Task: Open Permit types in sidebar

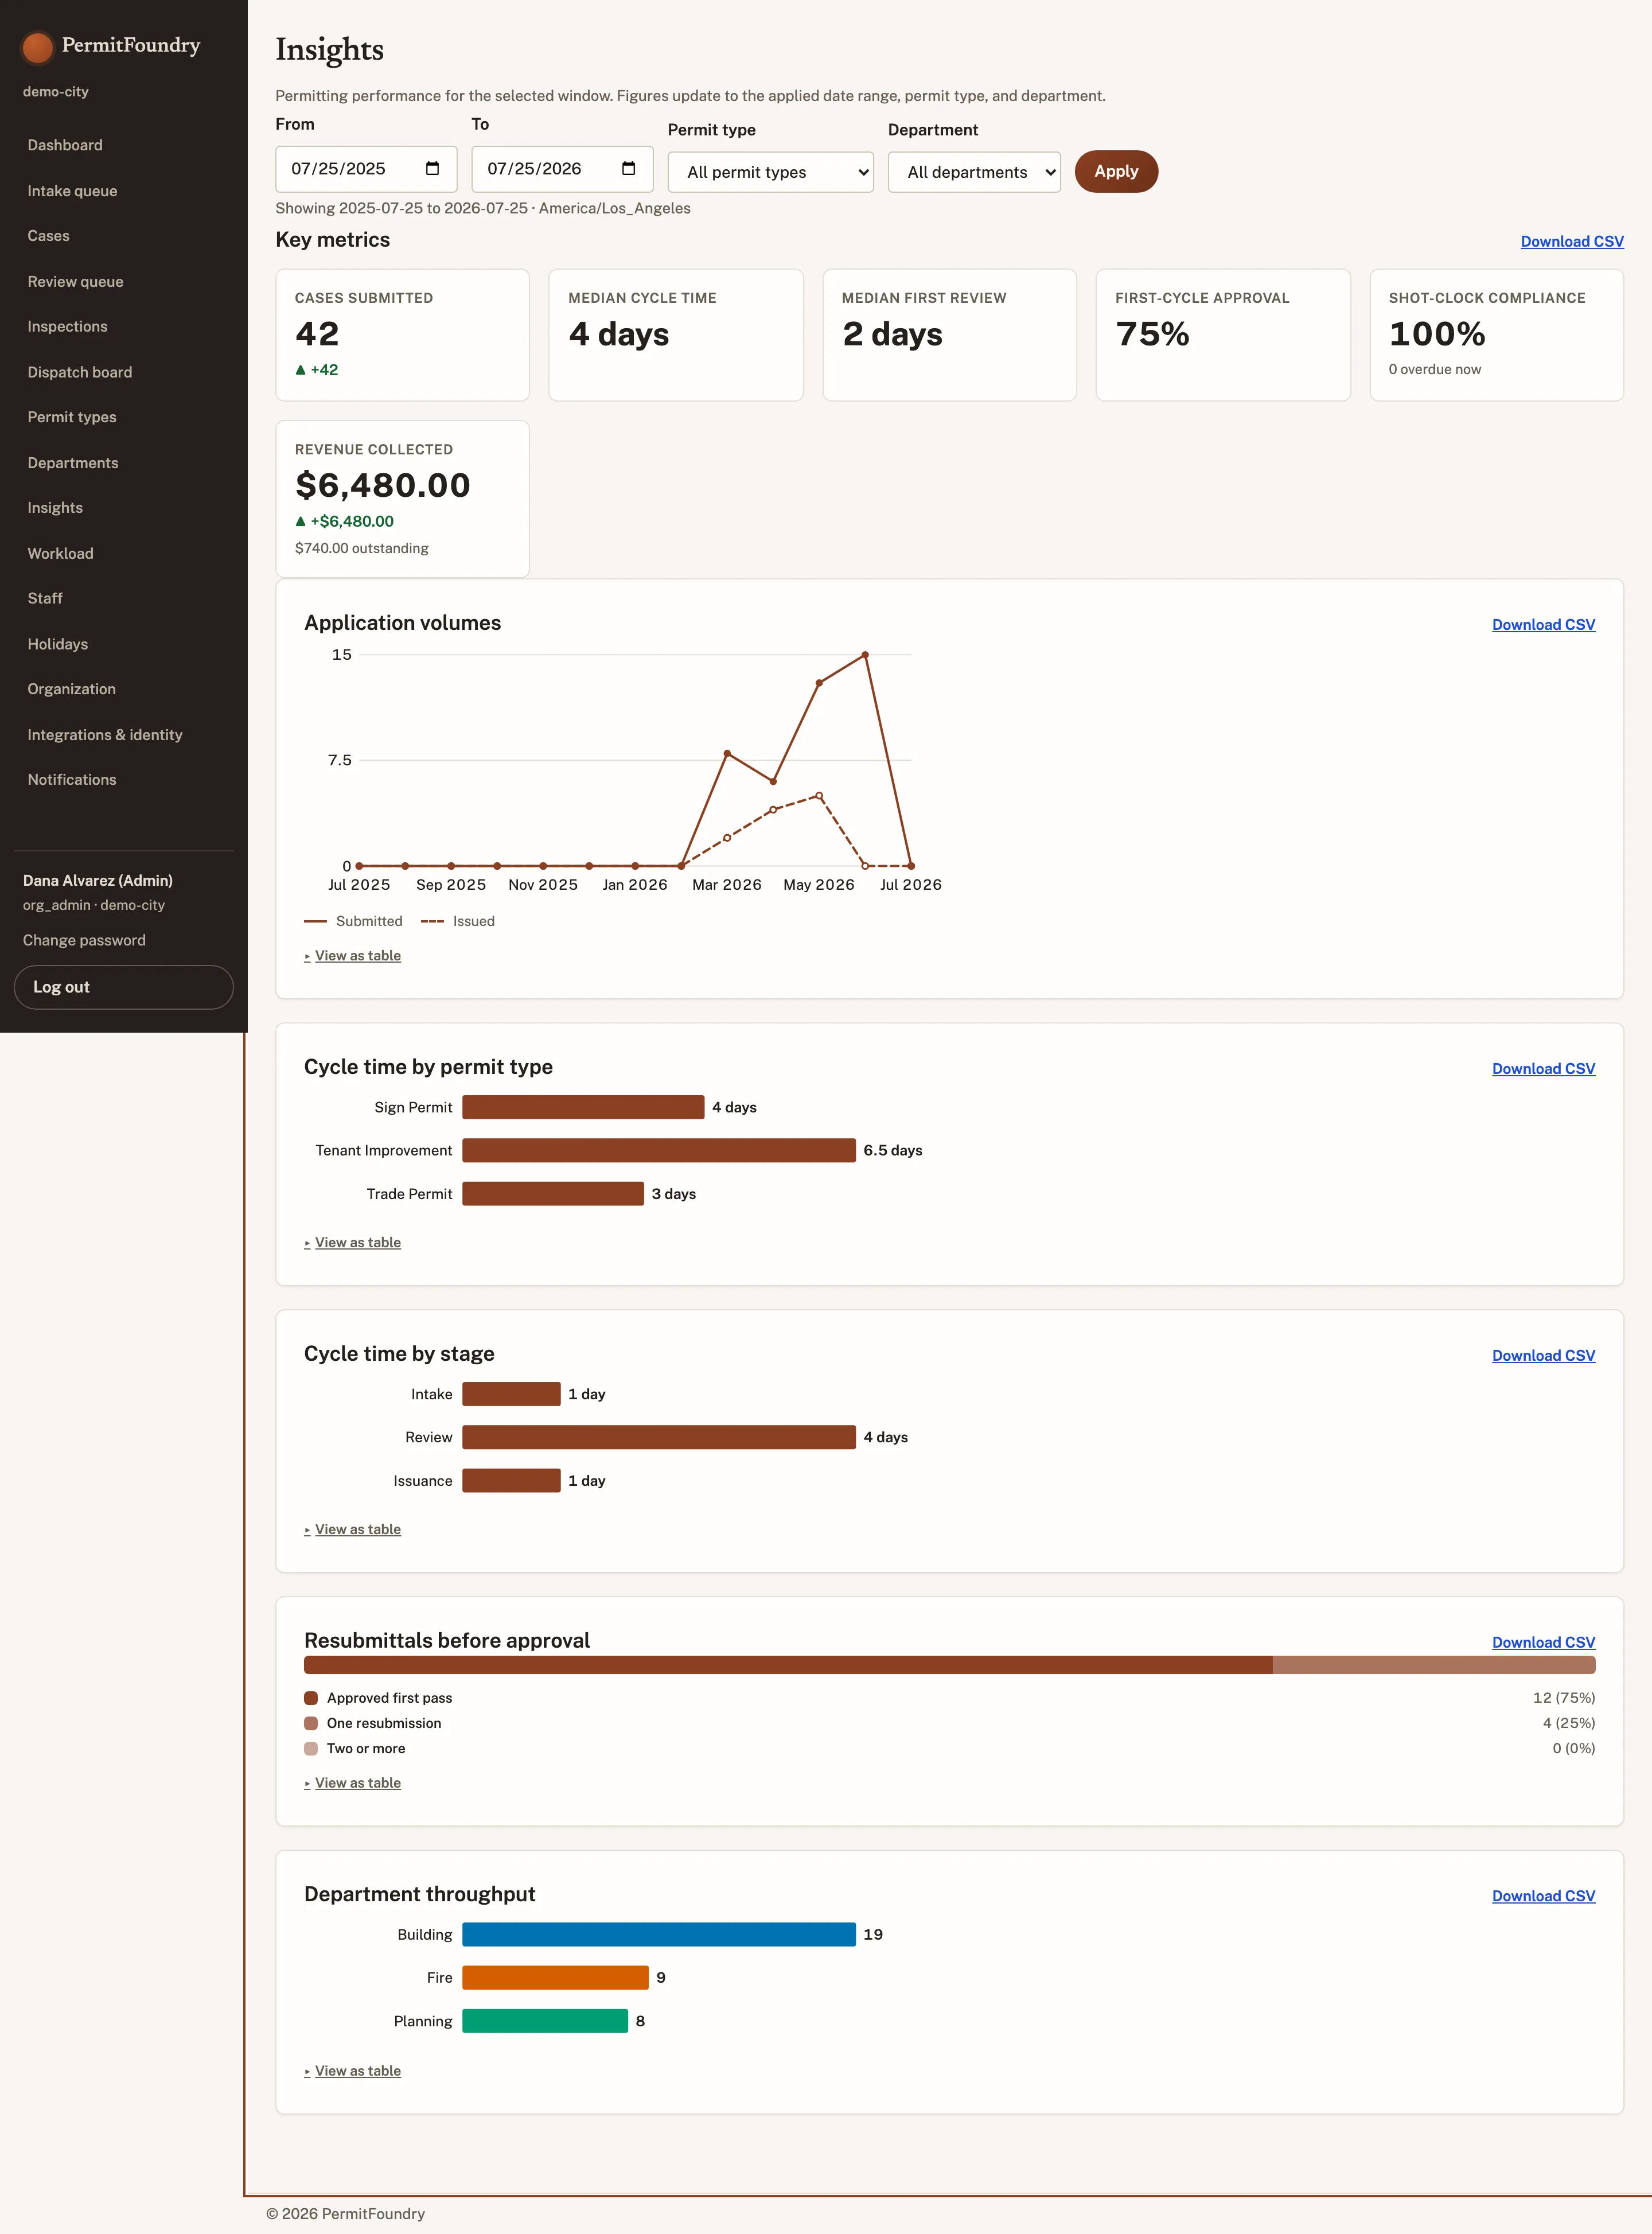Action: [71, 417]
